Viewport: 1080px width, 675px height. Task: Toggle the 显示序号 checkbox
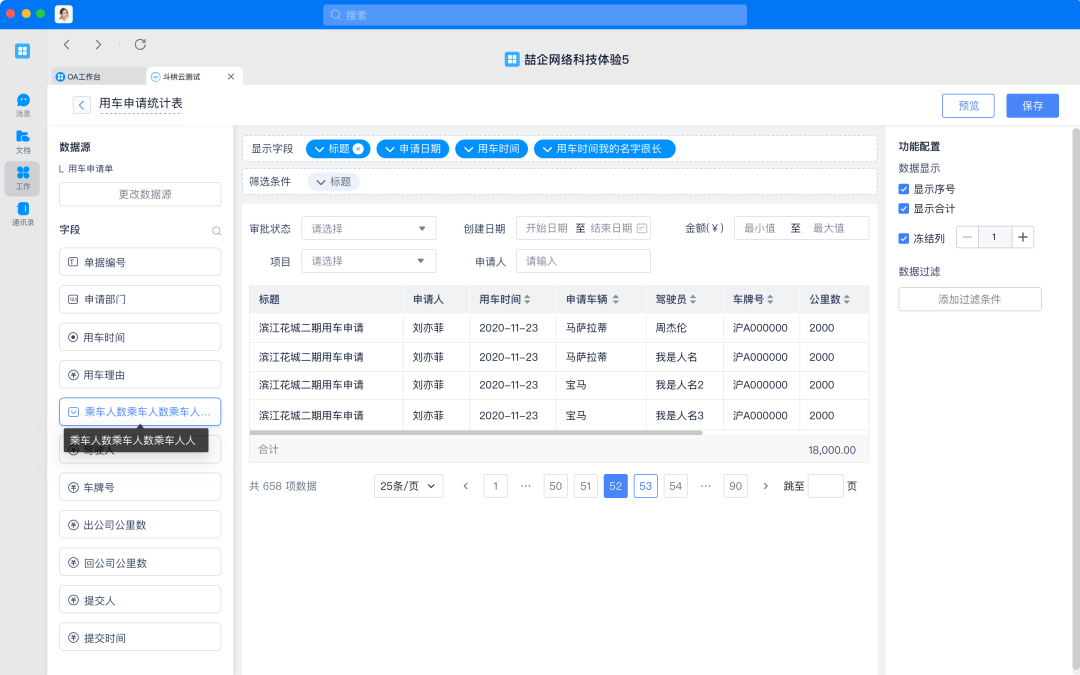click(x=904, y=189)
